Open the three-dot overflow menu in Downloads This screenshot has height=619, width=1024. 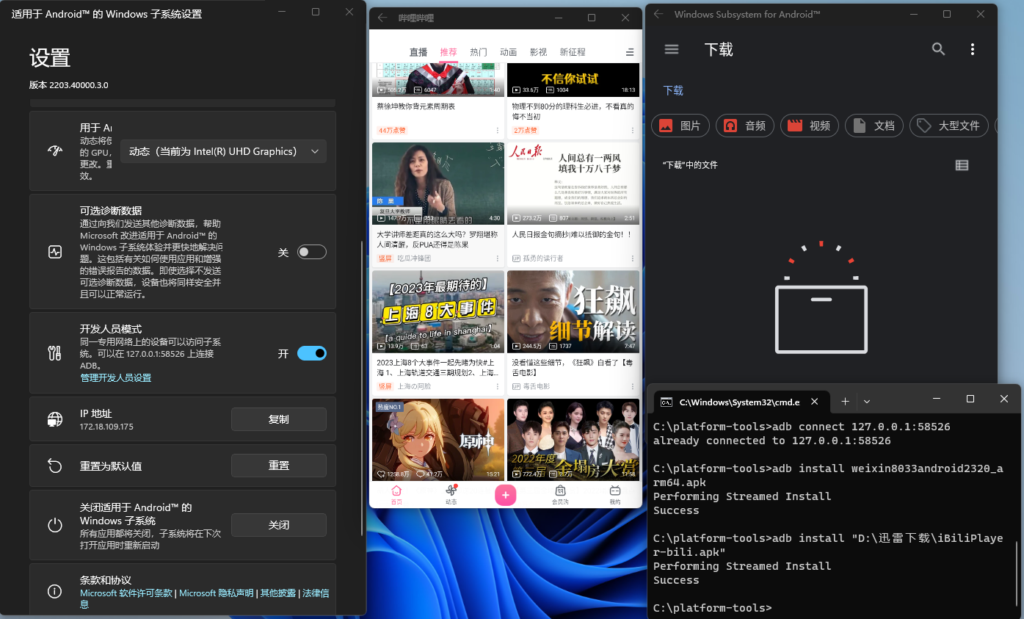tap(972, 49)
